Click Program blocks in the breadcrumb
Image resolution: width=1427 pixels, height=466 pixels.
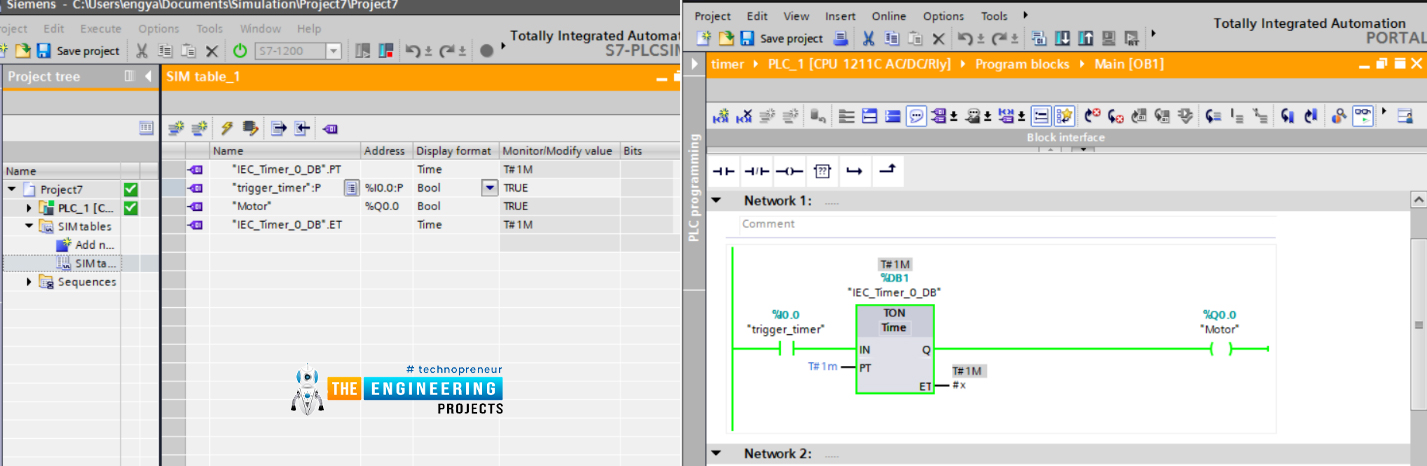(1021, 64)
